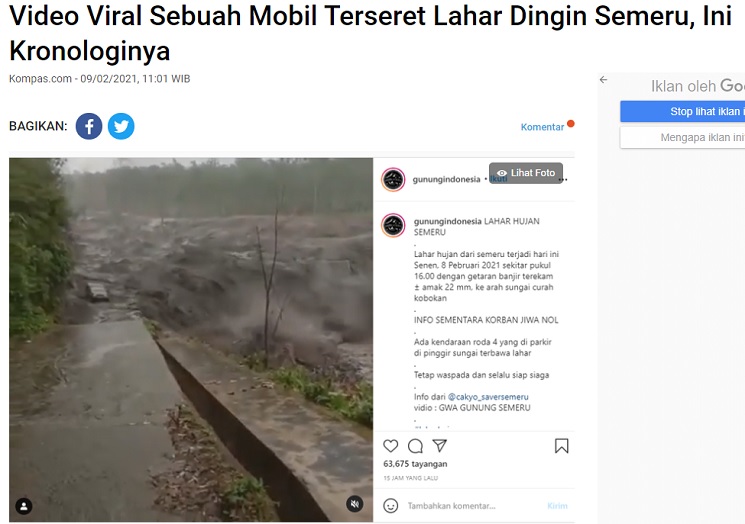Share article via Twitter icon
This screenshot has width=745, height=524.
pyautogui.click(x=121, y=126)
